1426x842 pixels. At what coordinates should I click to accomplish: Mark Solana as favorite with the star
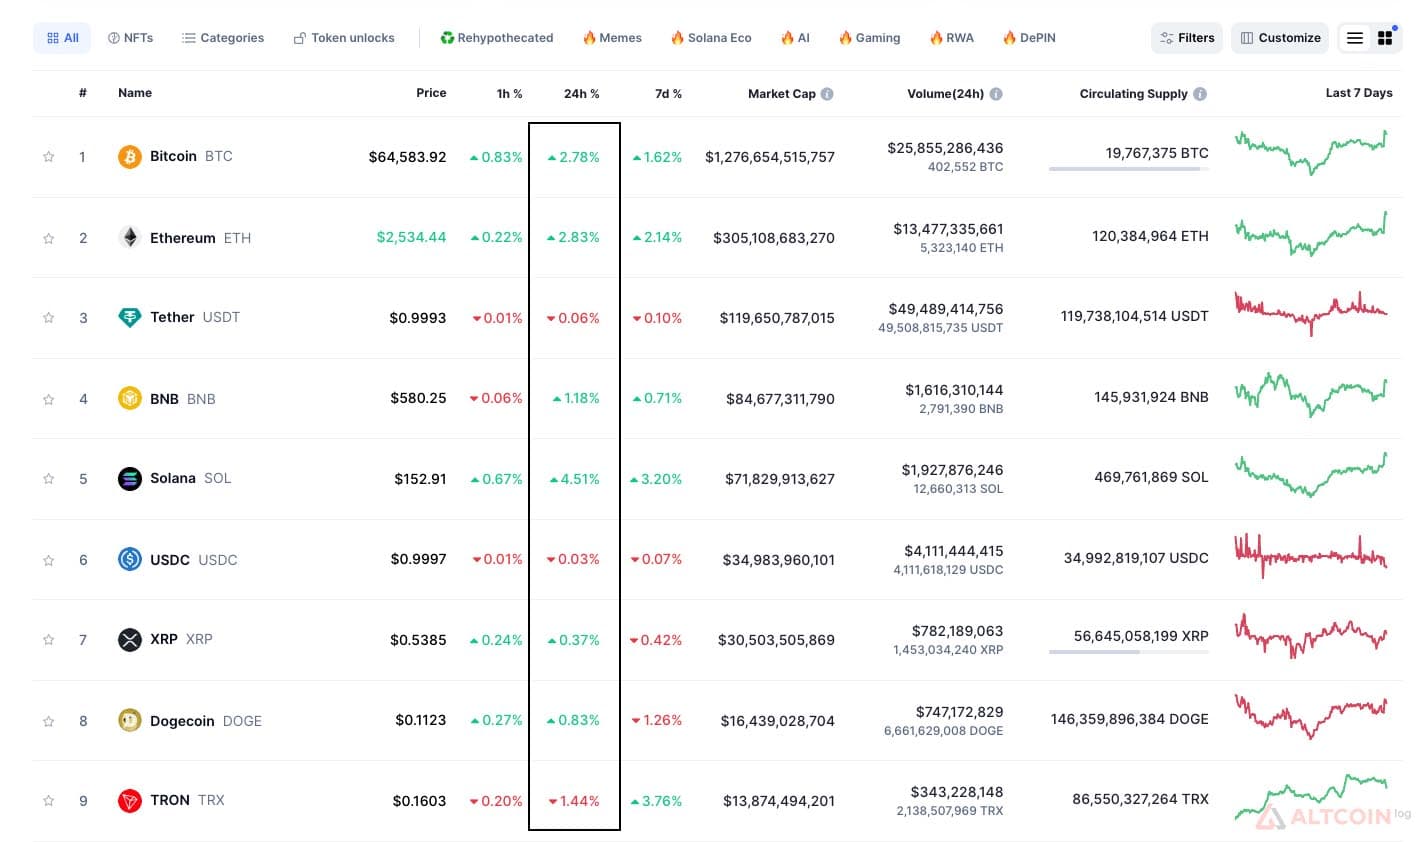pos(48,479)
